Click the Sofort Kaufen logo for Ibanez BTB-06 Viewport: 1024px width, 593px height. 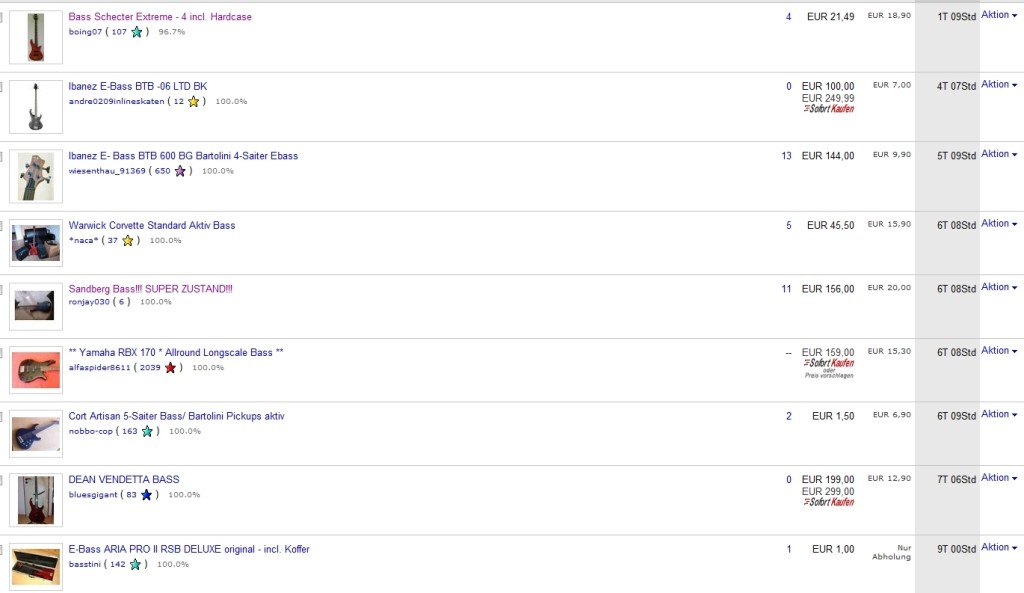click(829, 109)
